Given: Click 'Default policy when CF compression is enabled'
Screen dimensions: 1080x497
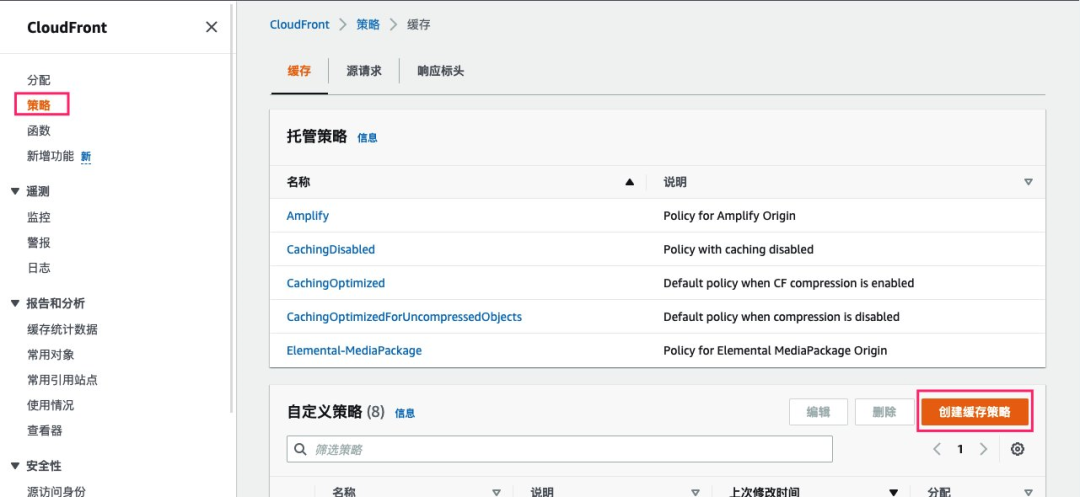Looking at the screenshot, I should (789, 283).
